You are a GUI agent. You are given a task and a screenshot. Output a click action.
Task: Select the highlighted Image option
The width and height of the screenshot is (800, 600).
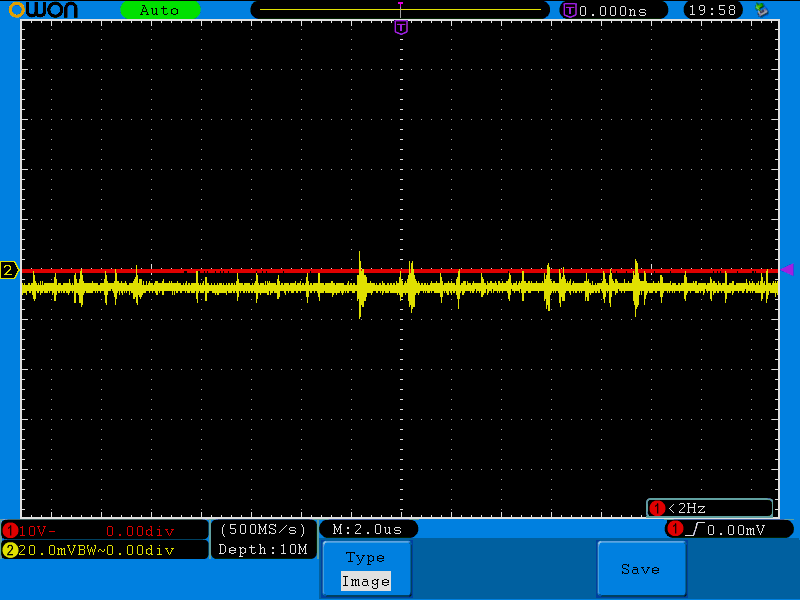click(365, 581)
